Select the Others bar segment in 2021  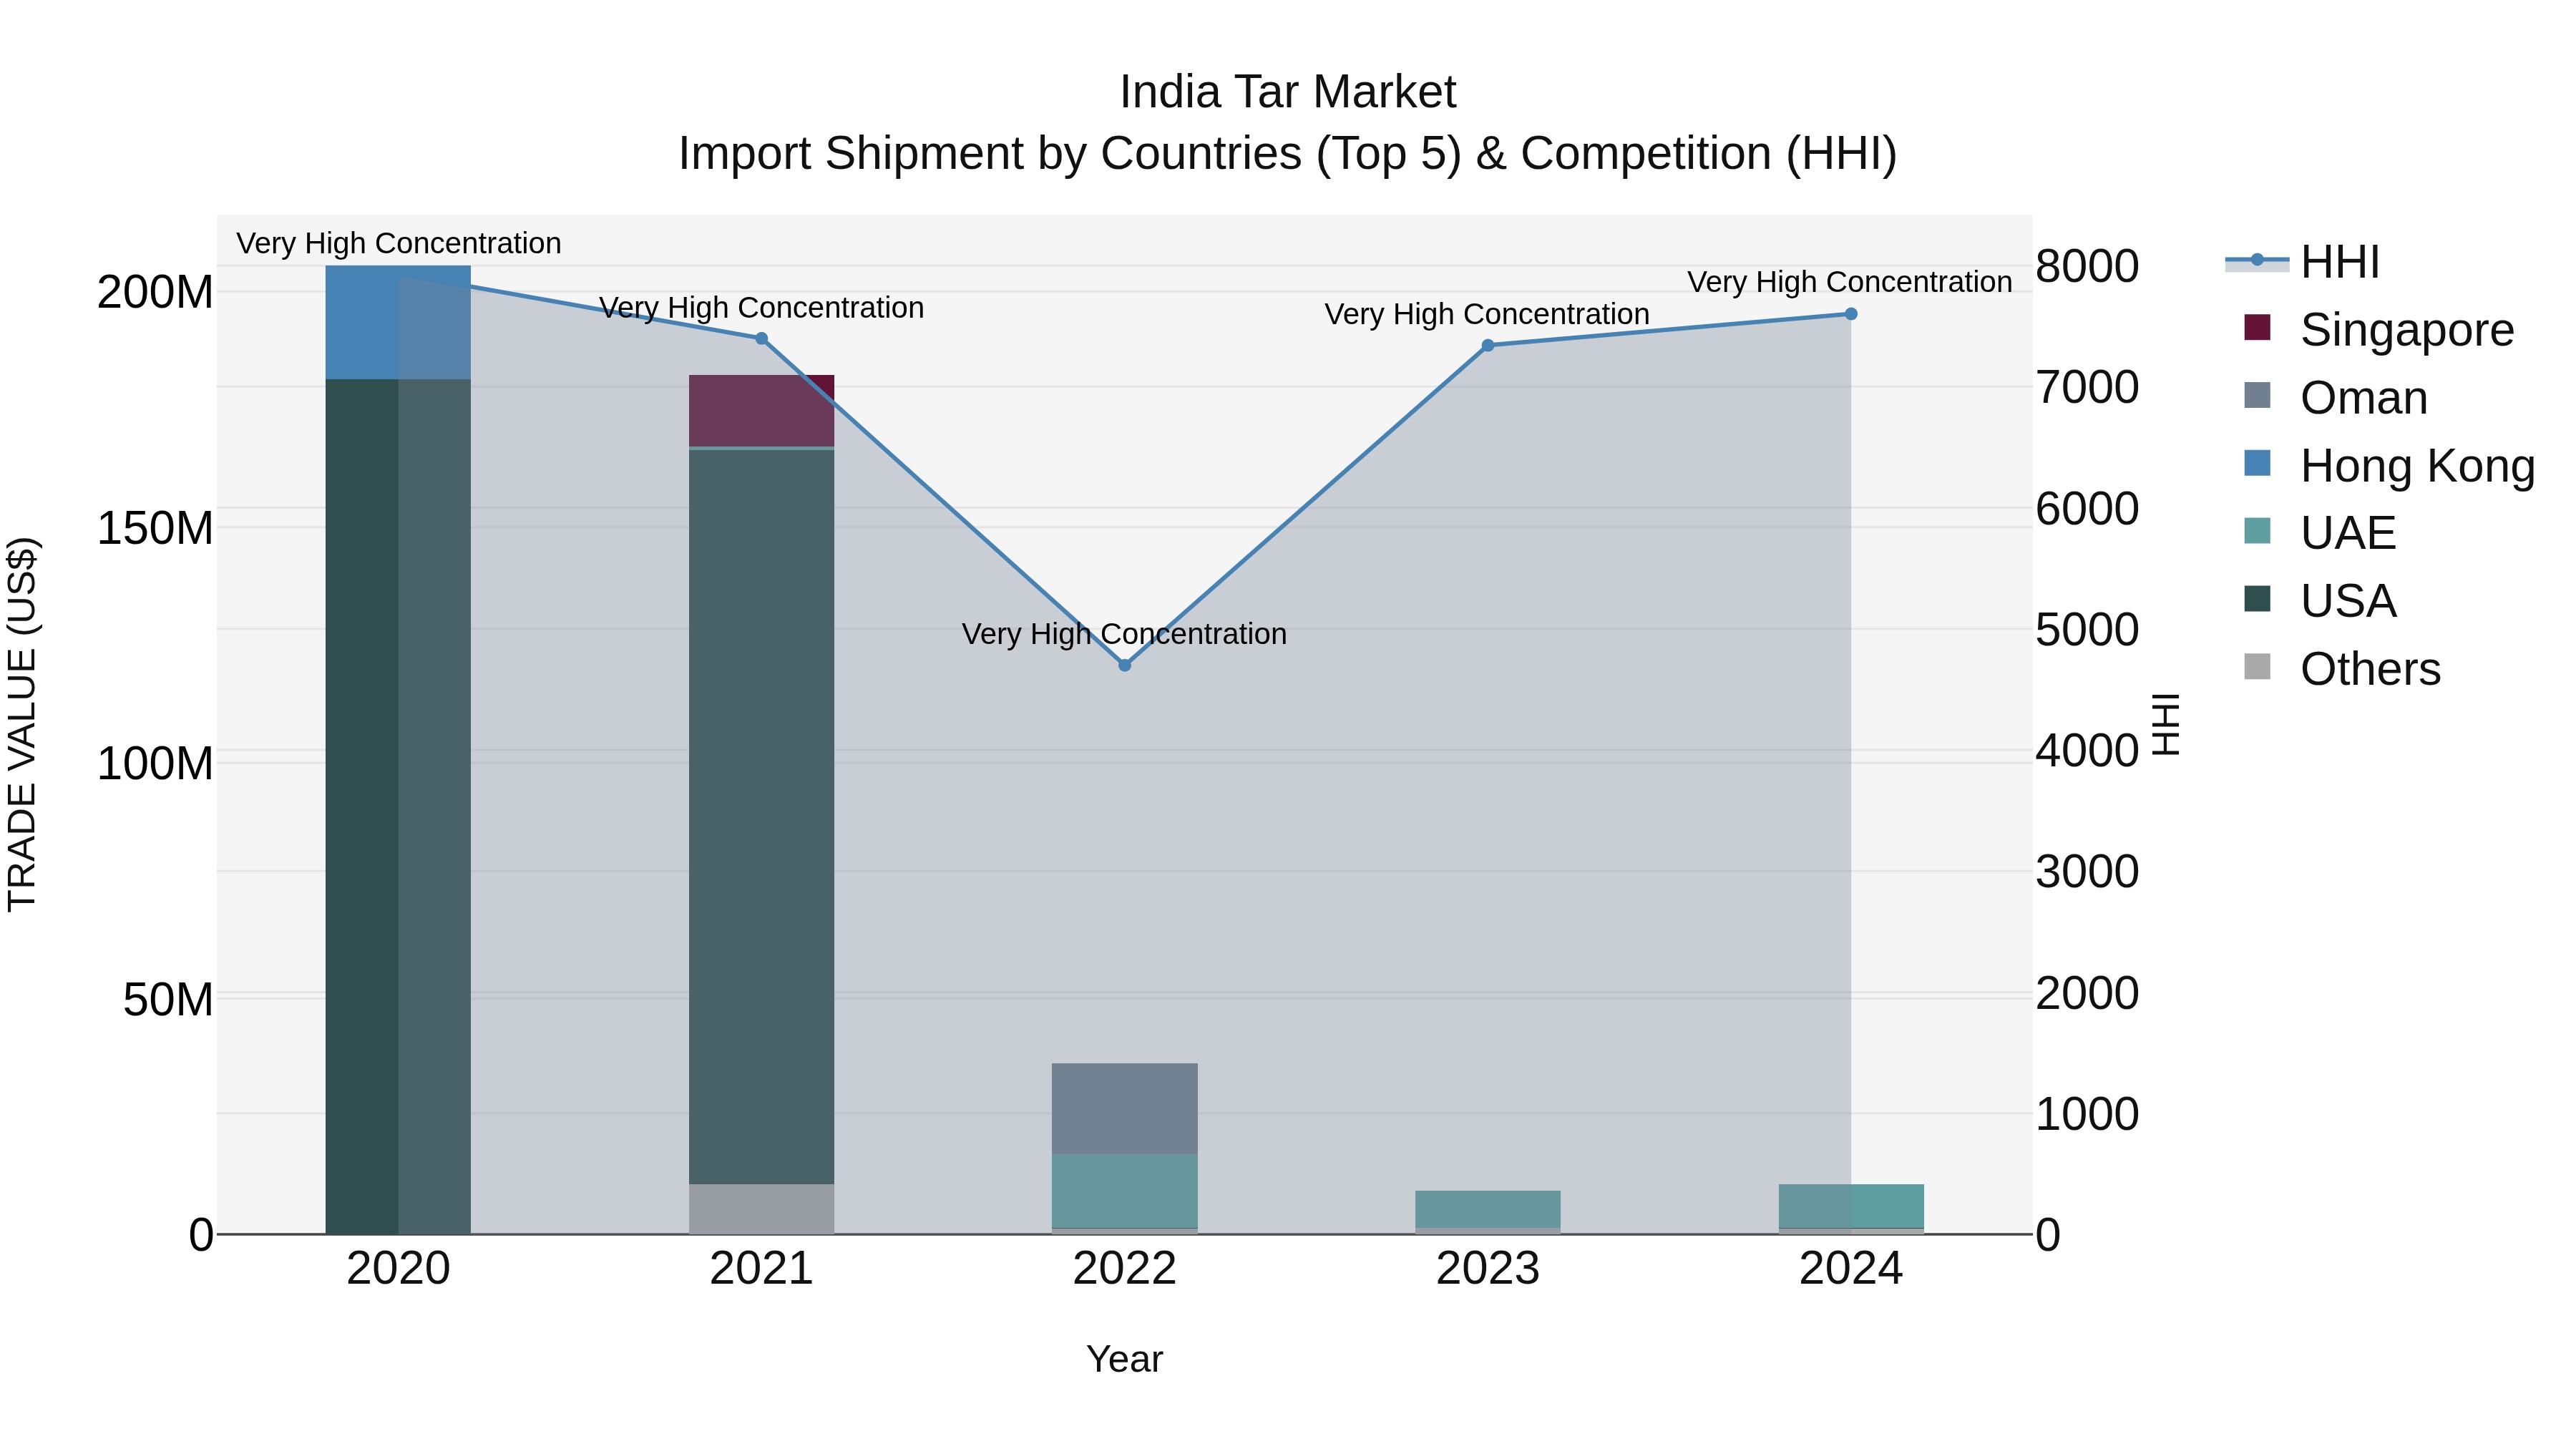761,1209
